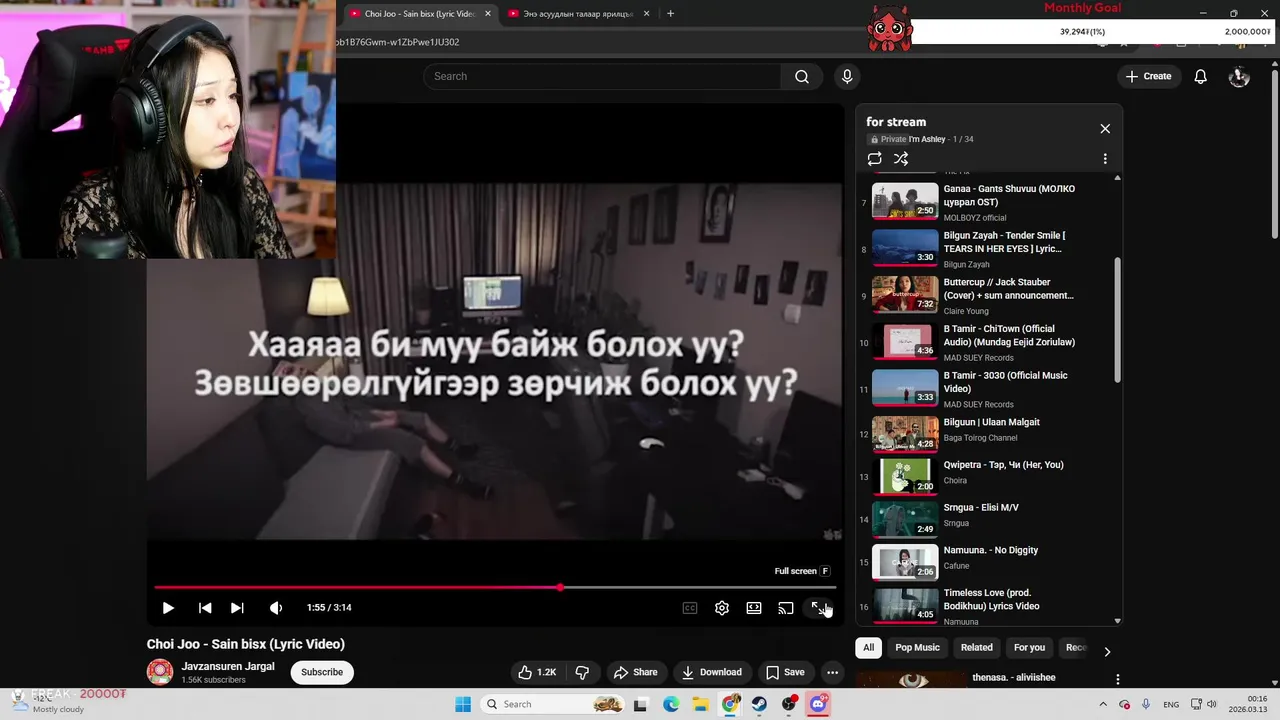Screen dimensions: 1280x720
Task: Enter full screen mode
Action: pyautogui.click(x=818, y=608)
